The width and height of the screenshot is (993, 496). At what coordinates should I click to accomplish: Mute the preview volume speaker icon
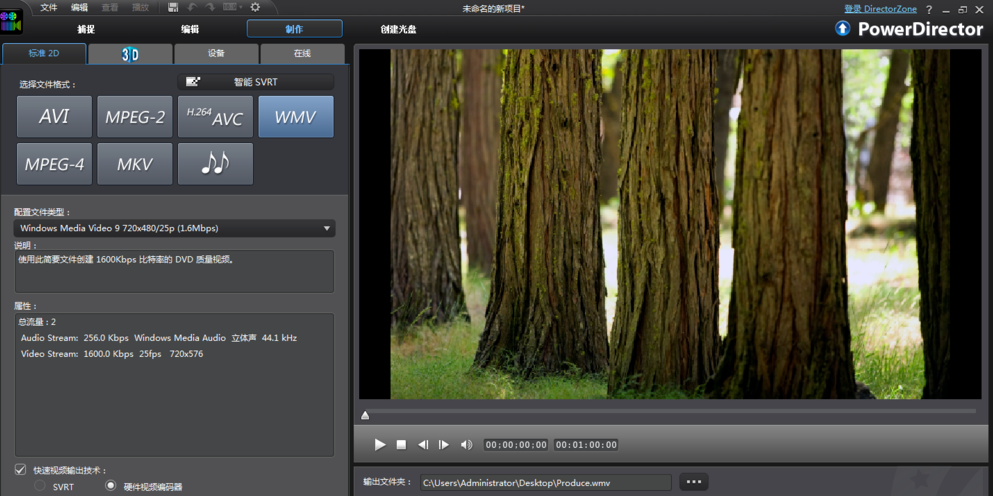click(466, 445)
